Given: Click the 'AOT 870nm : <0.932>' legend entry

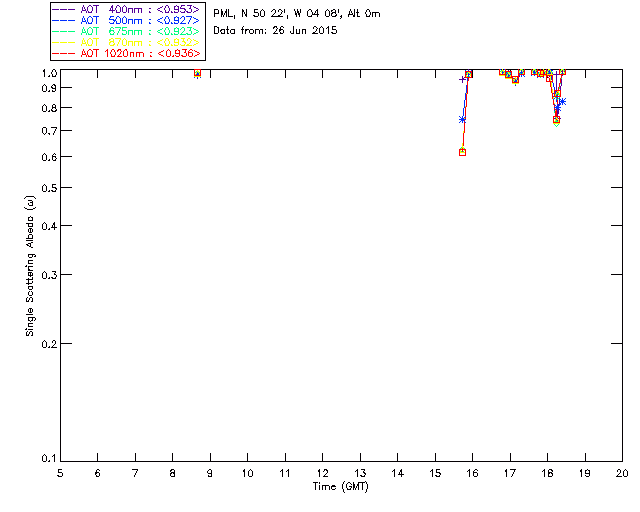Looking at the screenshot, I should pos(126,42).
